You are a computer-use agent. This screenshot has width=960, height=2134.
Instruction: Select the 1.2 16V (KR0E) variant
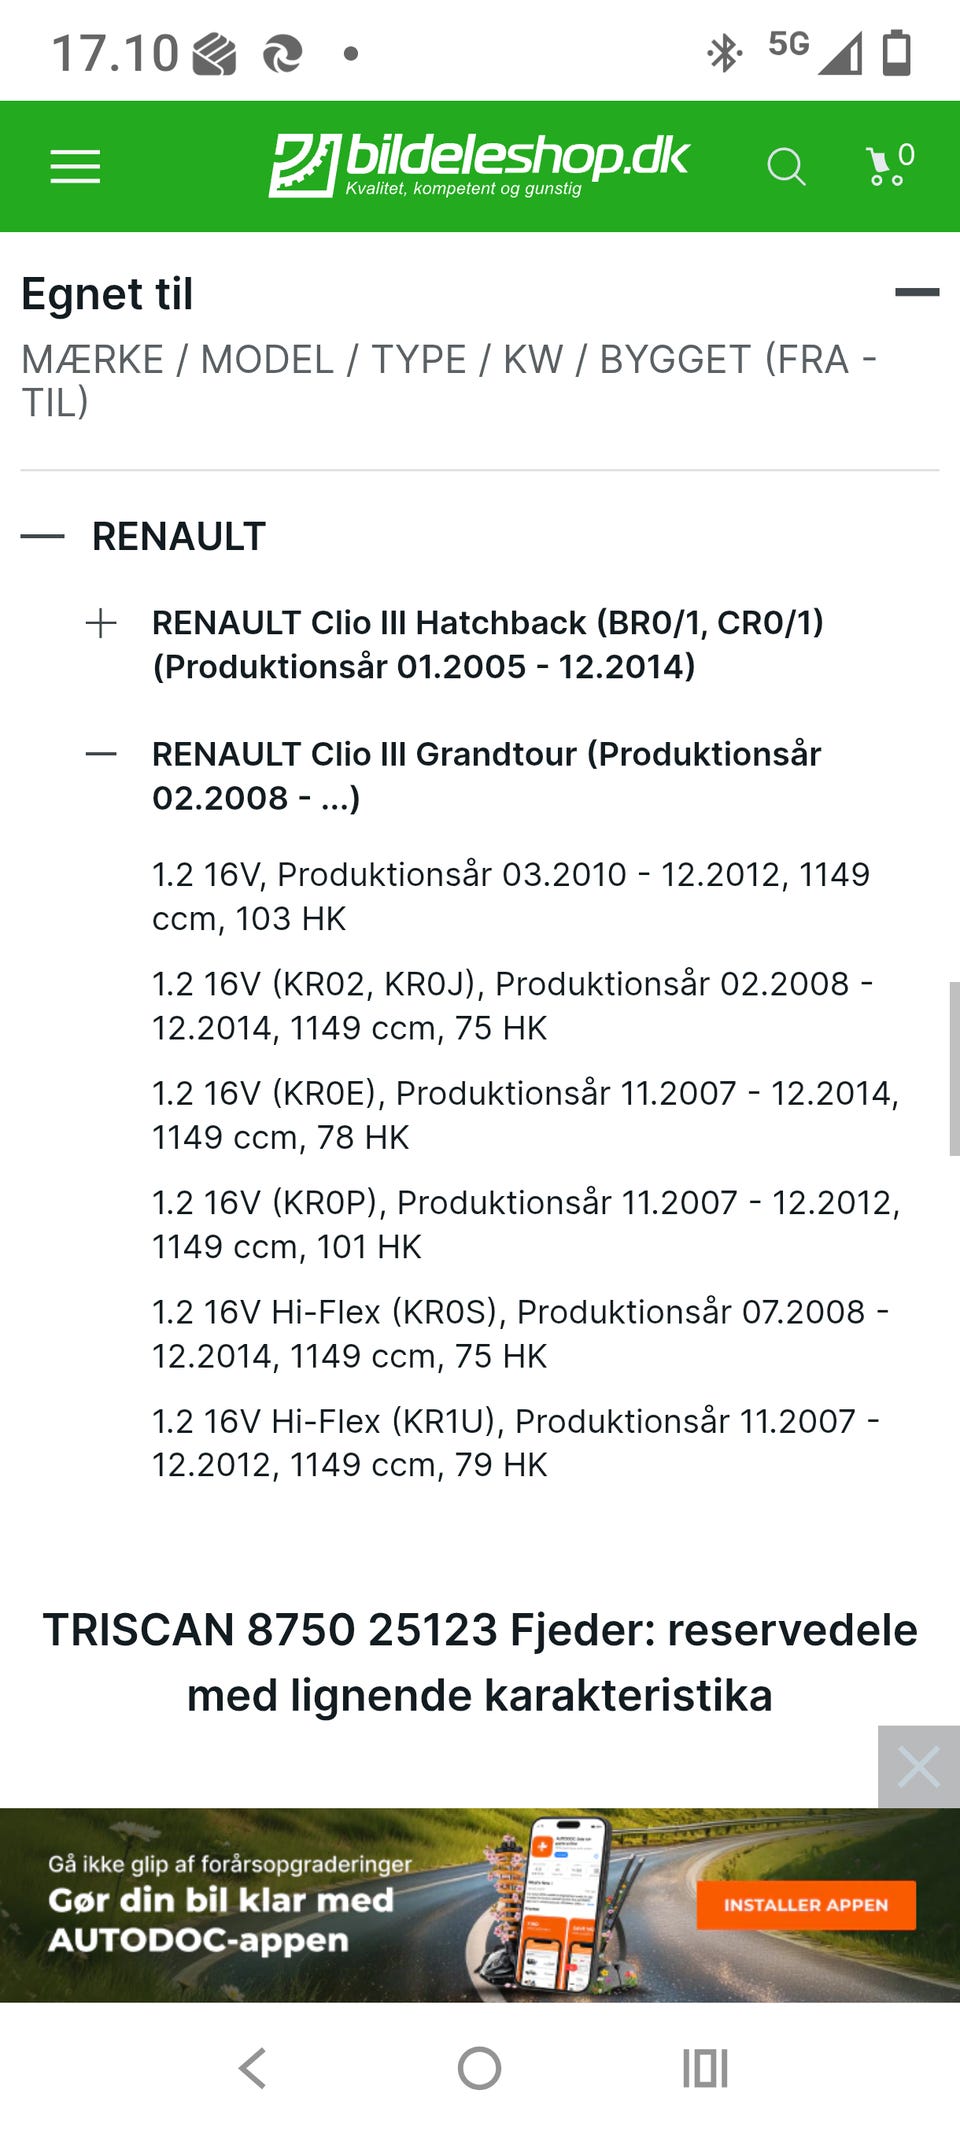point(524,1115)
